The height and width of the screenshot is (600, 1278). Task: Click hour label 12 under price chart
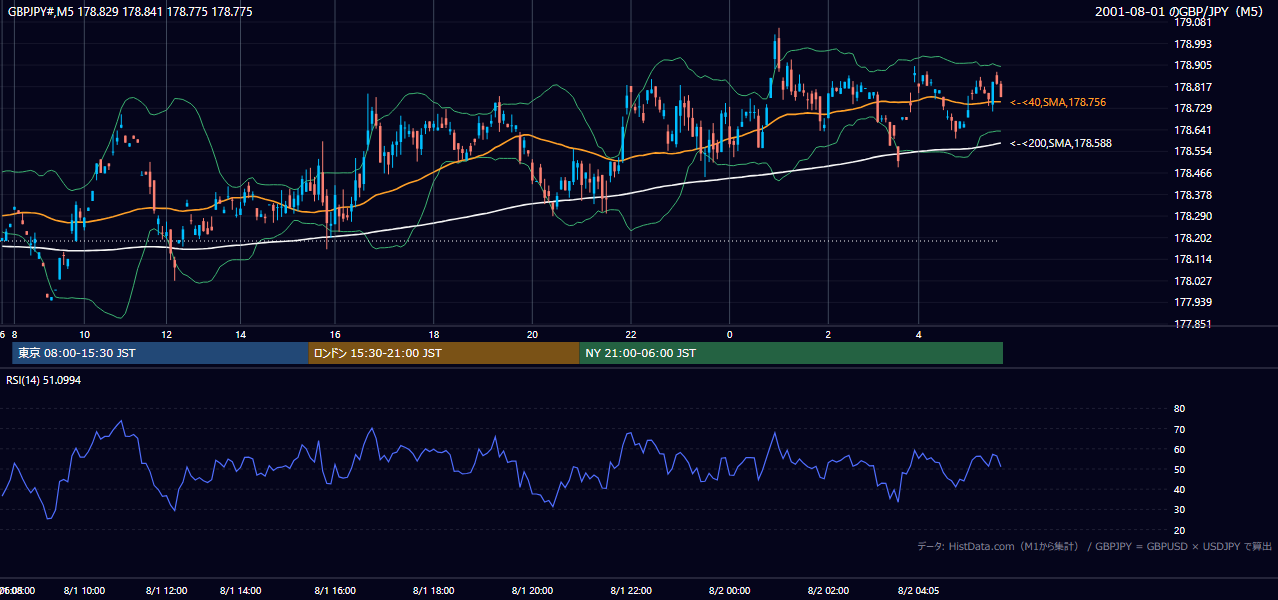(x=167, y=334)
